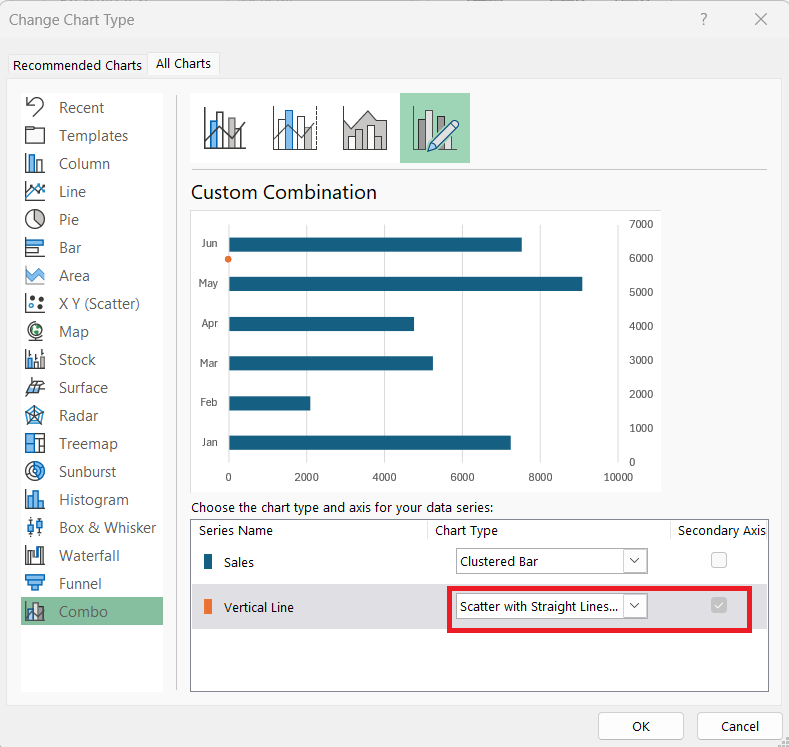The width and height of the screenshot is (789, 747).
Task: Select the Custom Combination subtype icon
Action: pyautogui.click(x=435, y=128)
